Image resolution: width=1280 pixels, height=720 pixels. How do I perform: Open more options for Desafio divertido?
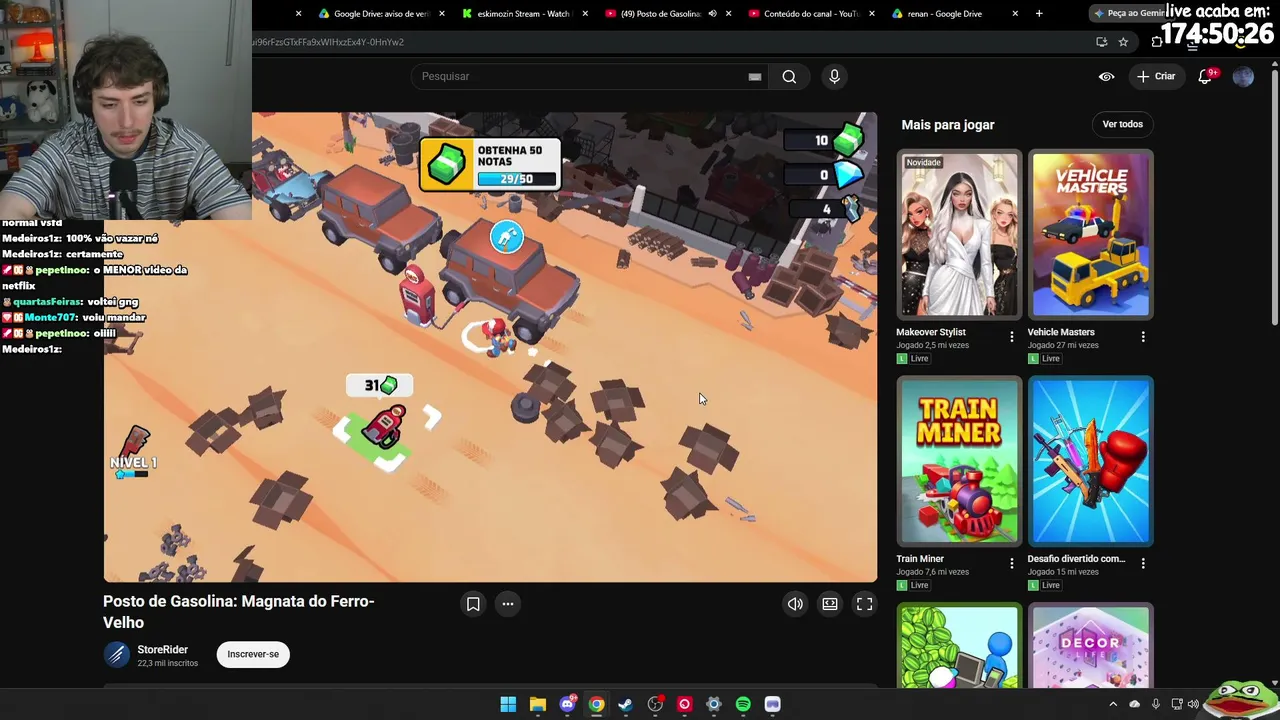pyautogui.click(x=1143, y=564)
